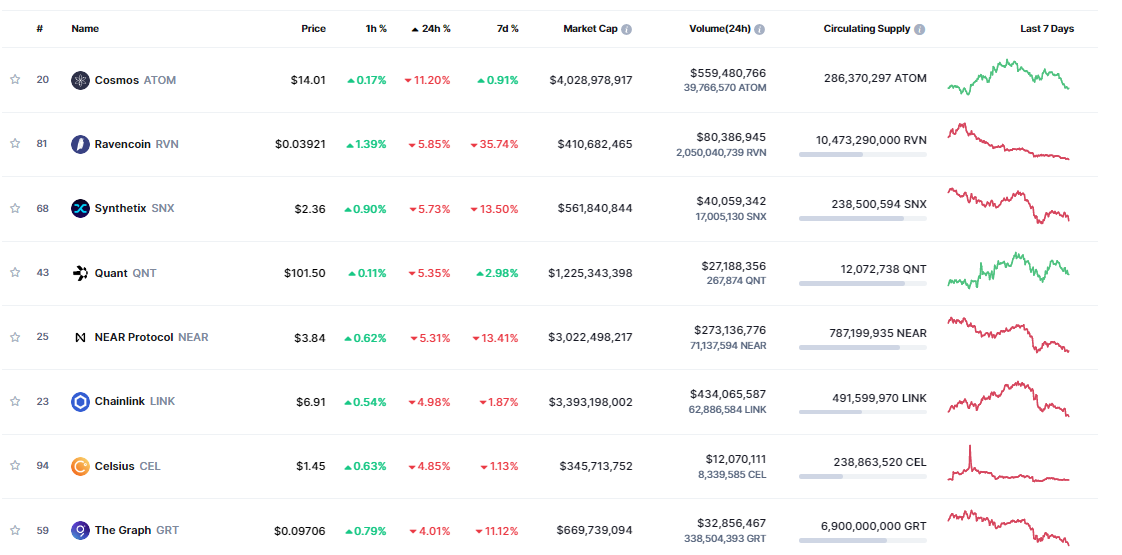This screenshot has width=1122, height=555.
Task: Click the NEAR Protocol logo icon
Action: click(x=80, y=337)
